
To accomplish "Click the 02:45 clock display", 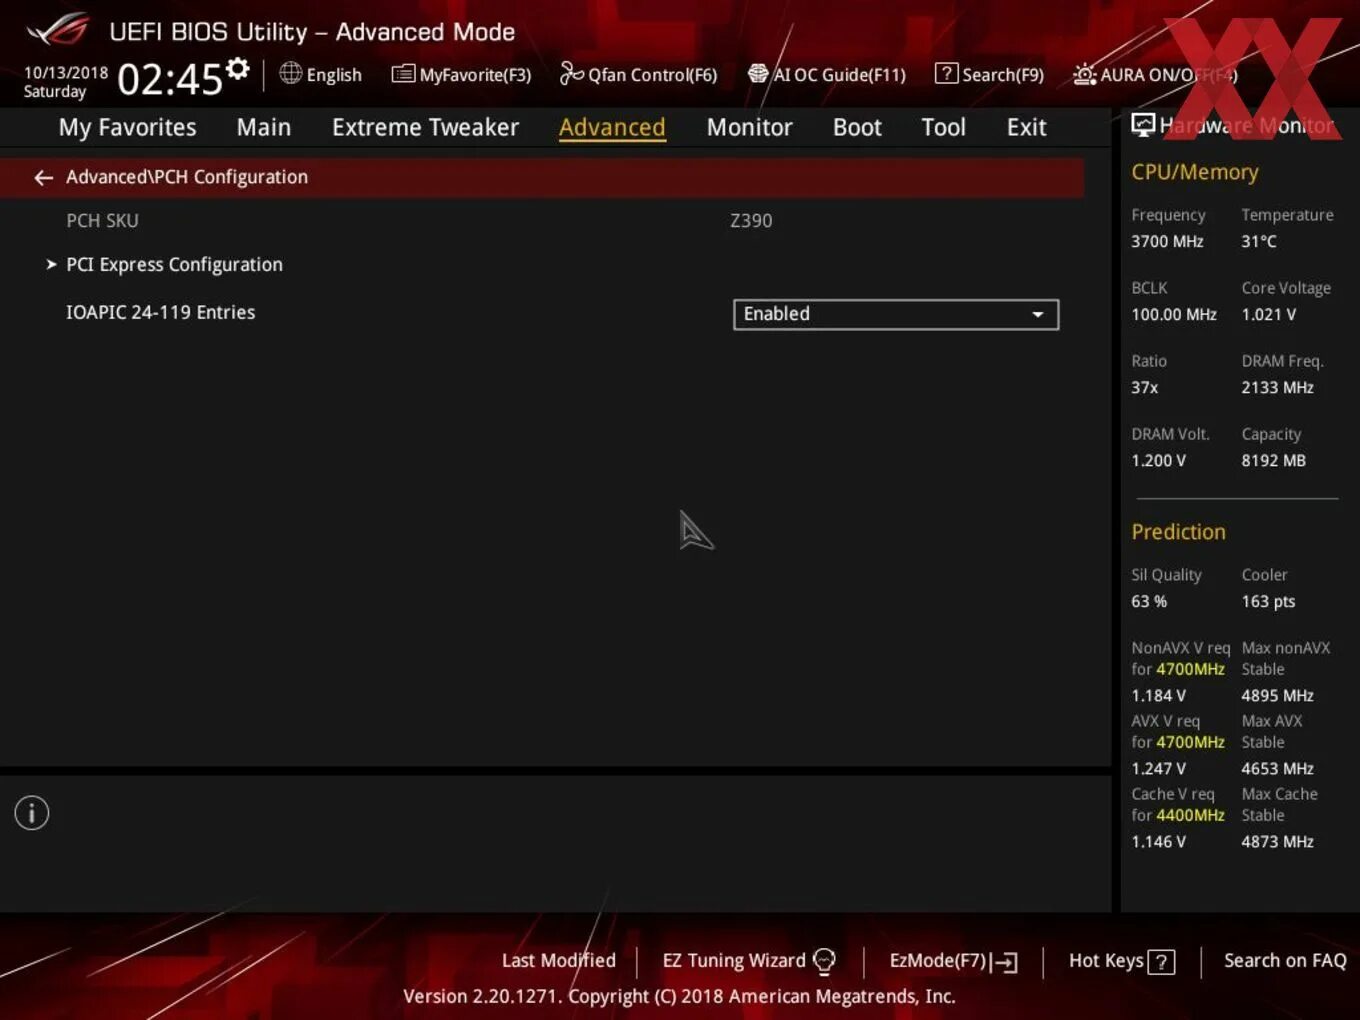I will tap(169, 78).
